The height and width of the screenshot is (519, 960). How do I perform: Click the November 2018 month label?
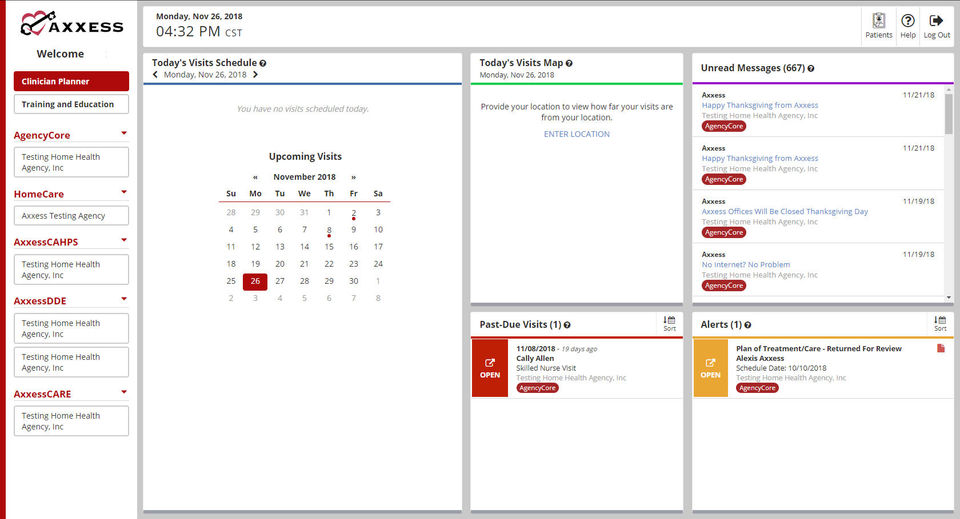click(x=304, y=177)
